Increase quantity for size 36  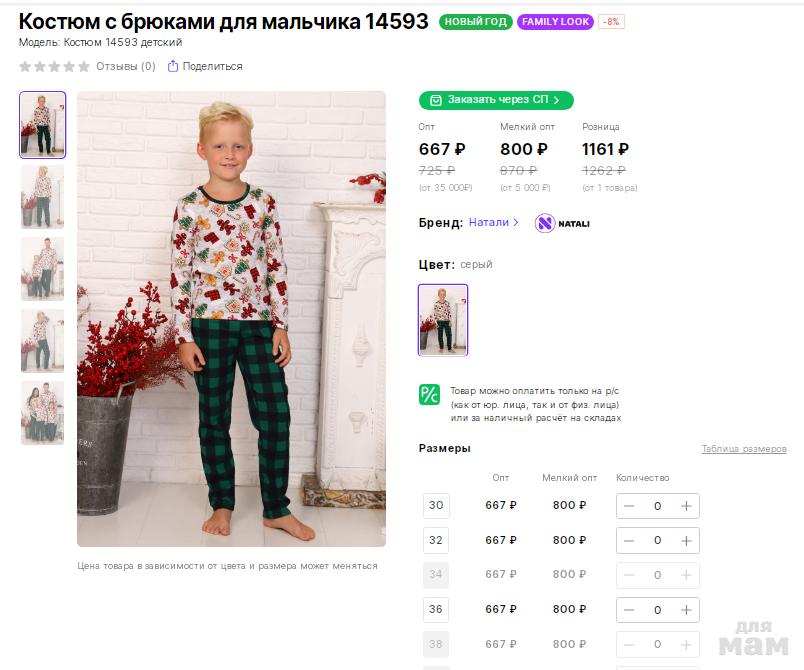point(686,610)
